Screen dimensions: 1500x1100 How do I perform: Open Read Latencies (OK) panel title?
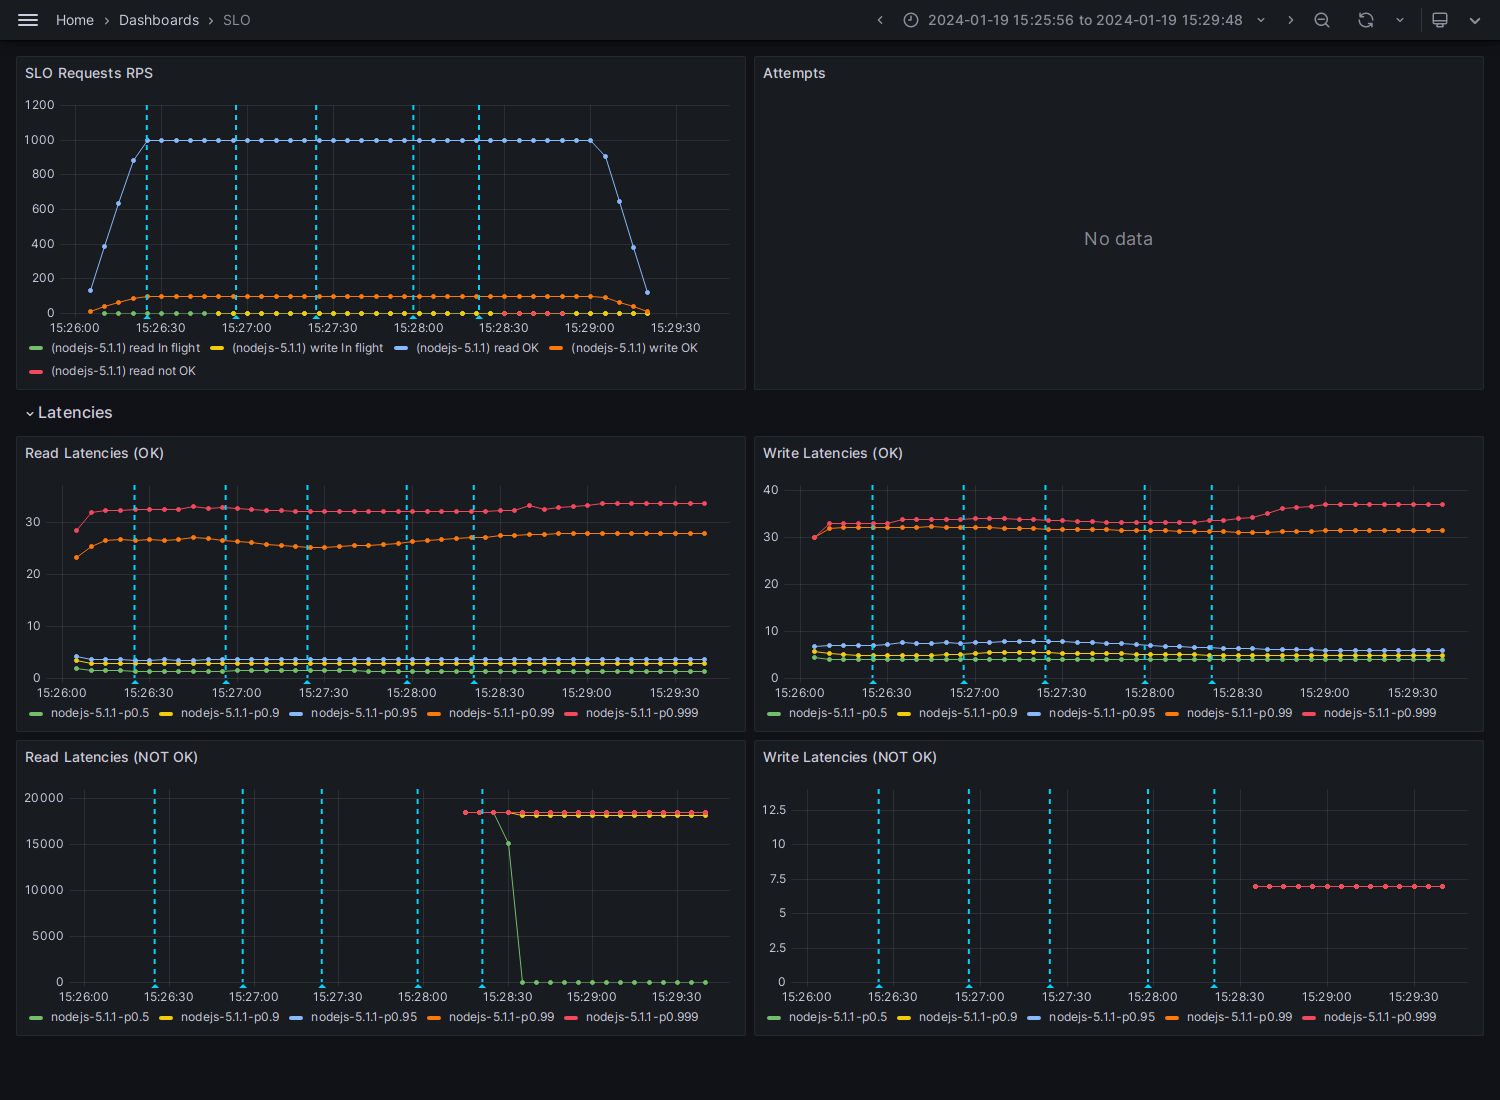pos(94,453)
